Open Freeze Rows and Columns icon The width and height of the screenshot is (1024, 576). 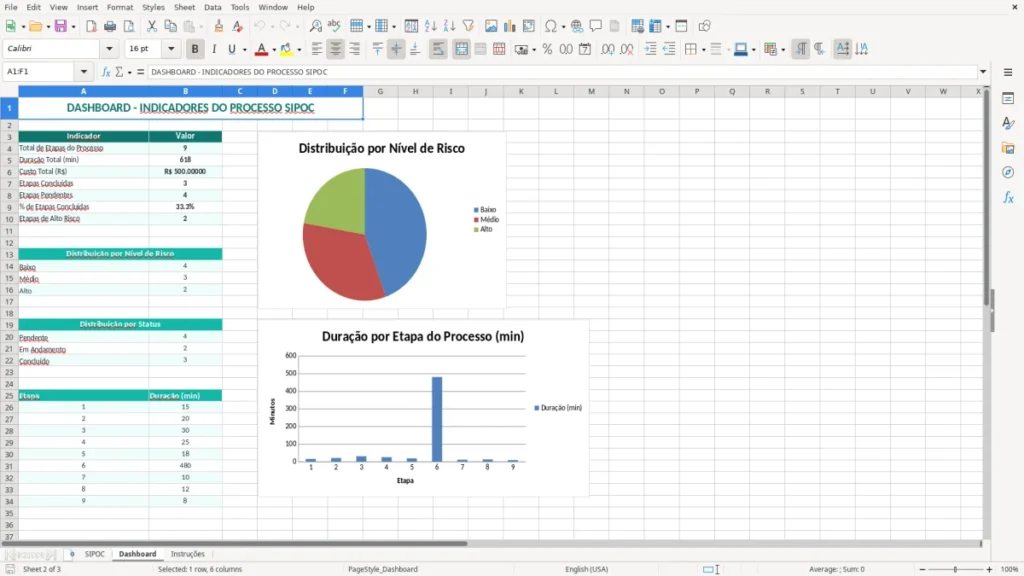point(656,26)
